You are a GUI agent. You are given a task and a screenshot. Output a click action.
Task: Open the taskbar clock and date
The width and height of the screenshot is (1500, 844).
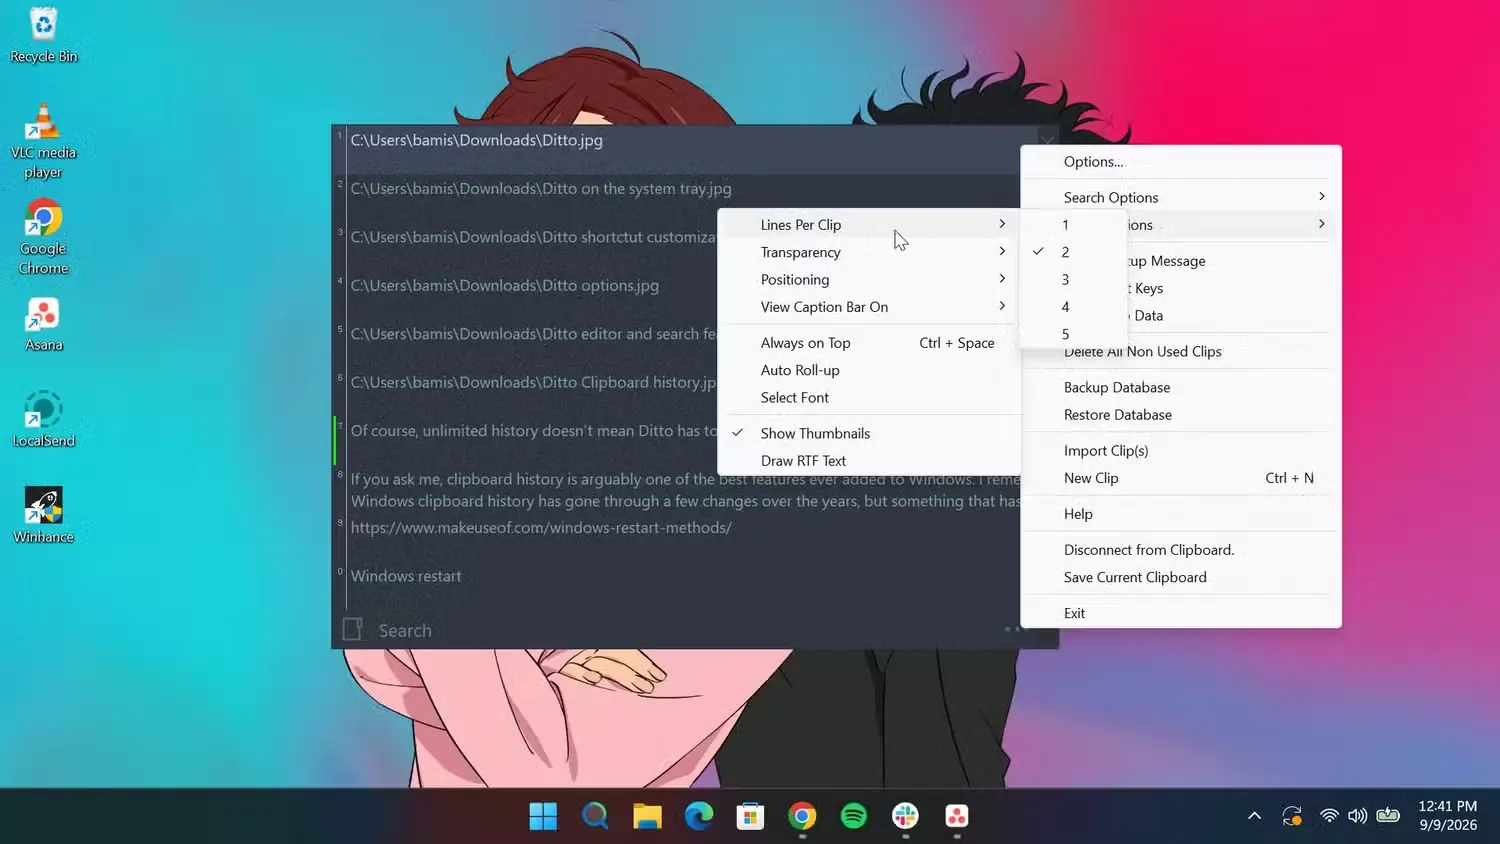click(1447, 816)
